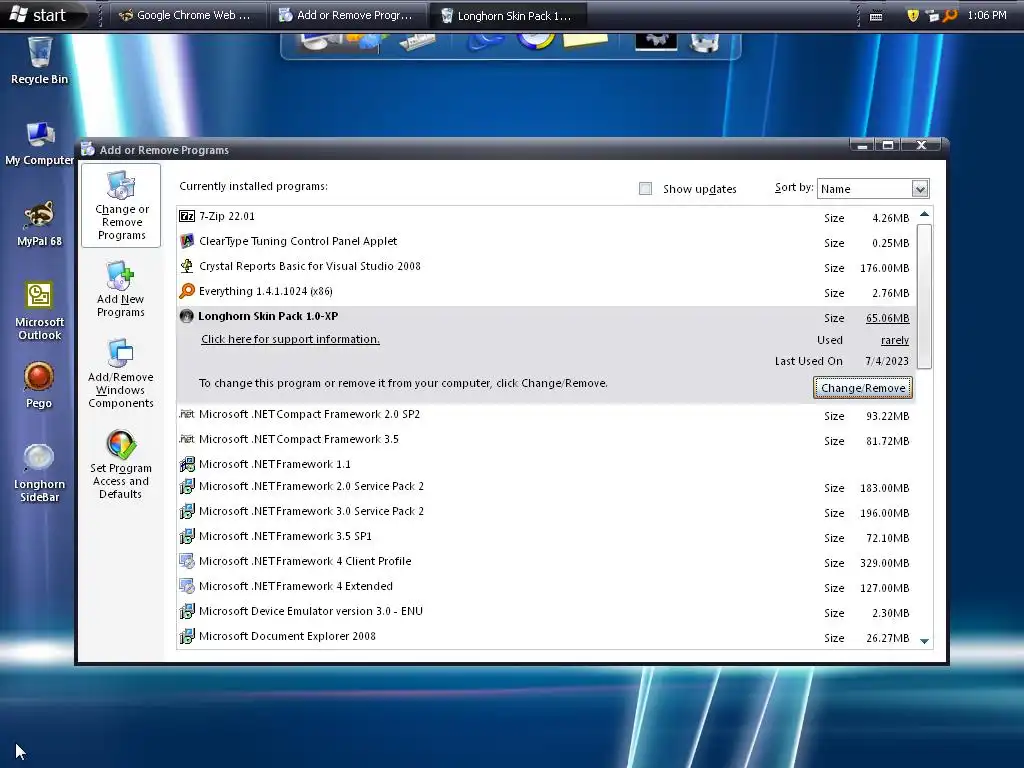This screenshot has width=1024, height=768.
Task: Click the .NET Compact Framework 2.0 SP2 icon
Action: click(187, 414)
